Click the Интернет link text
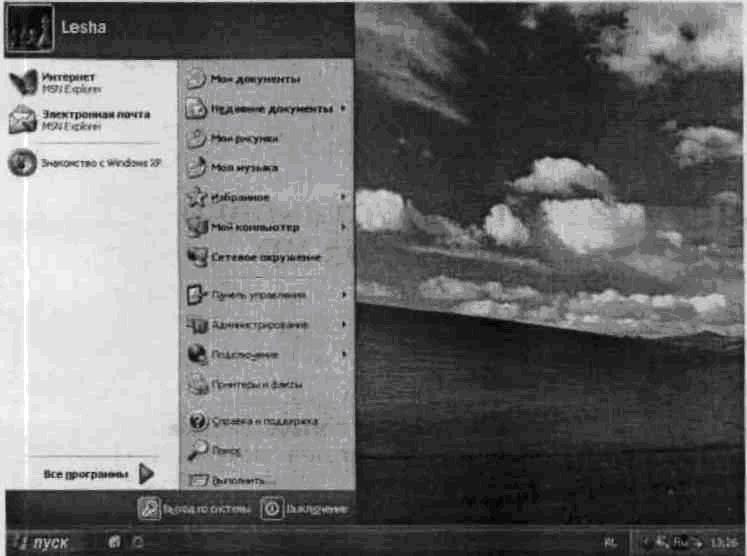This screenshot has width=747, height=556. pos(68,77)
